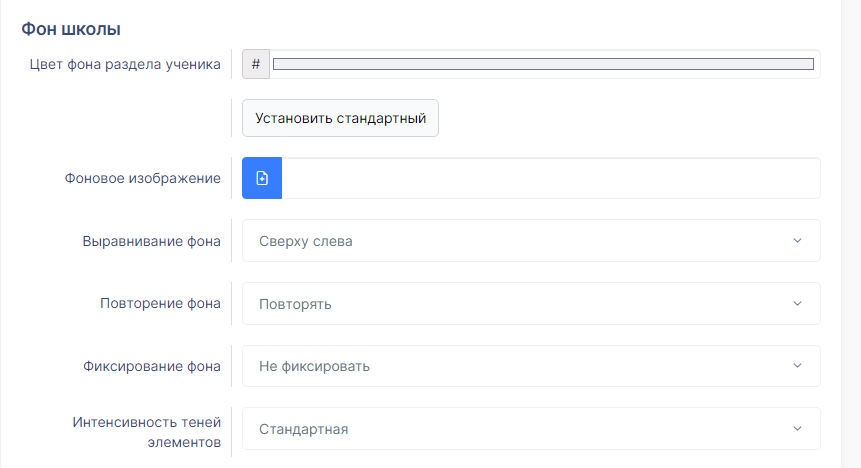This screenshot has width=861, height=468.
Task: Open the Сверху слева alignment dropdown
Action: point(531,241)
